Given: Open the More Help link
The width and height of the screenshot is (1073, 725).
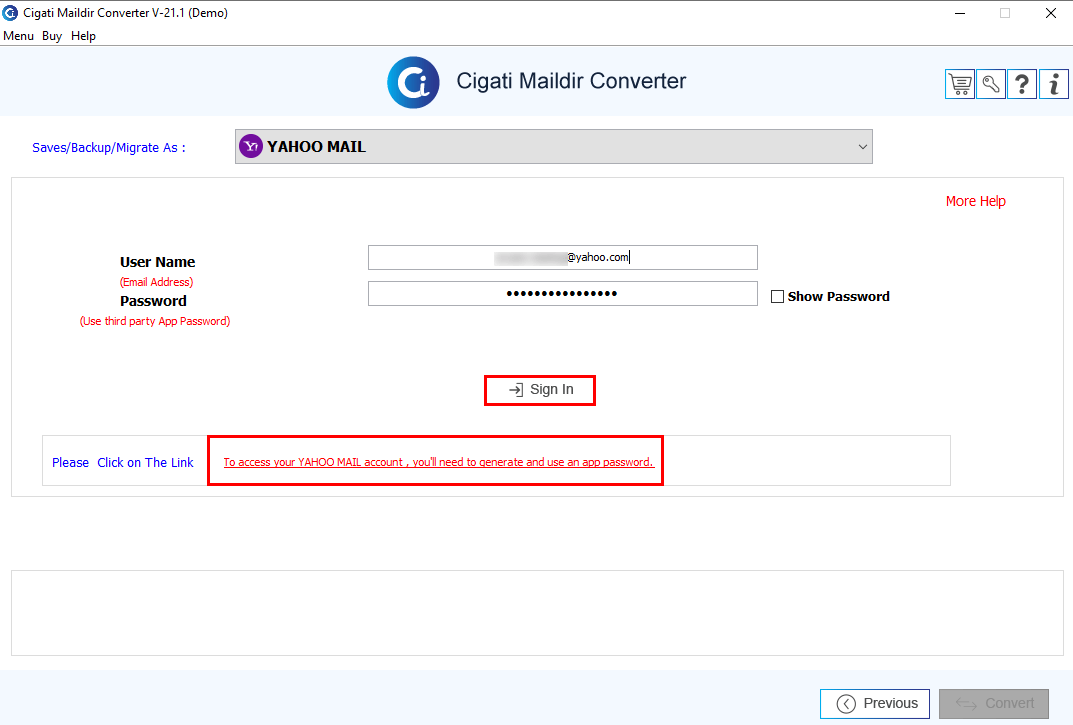Looking at the screenshot, I should (x=976, y=201).
